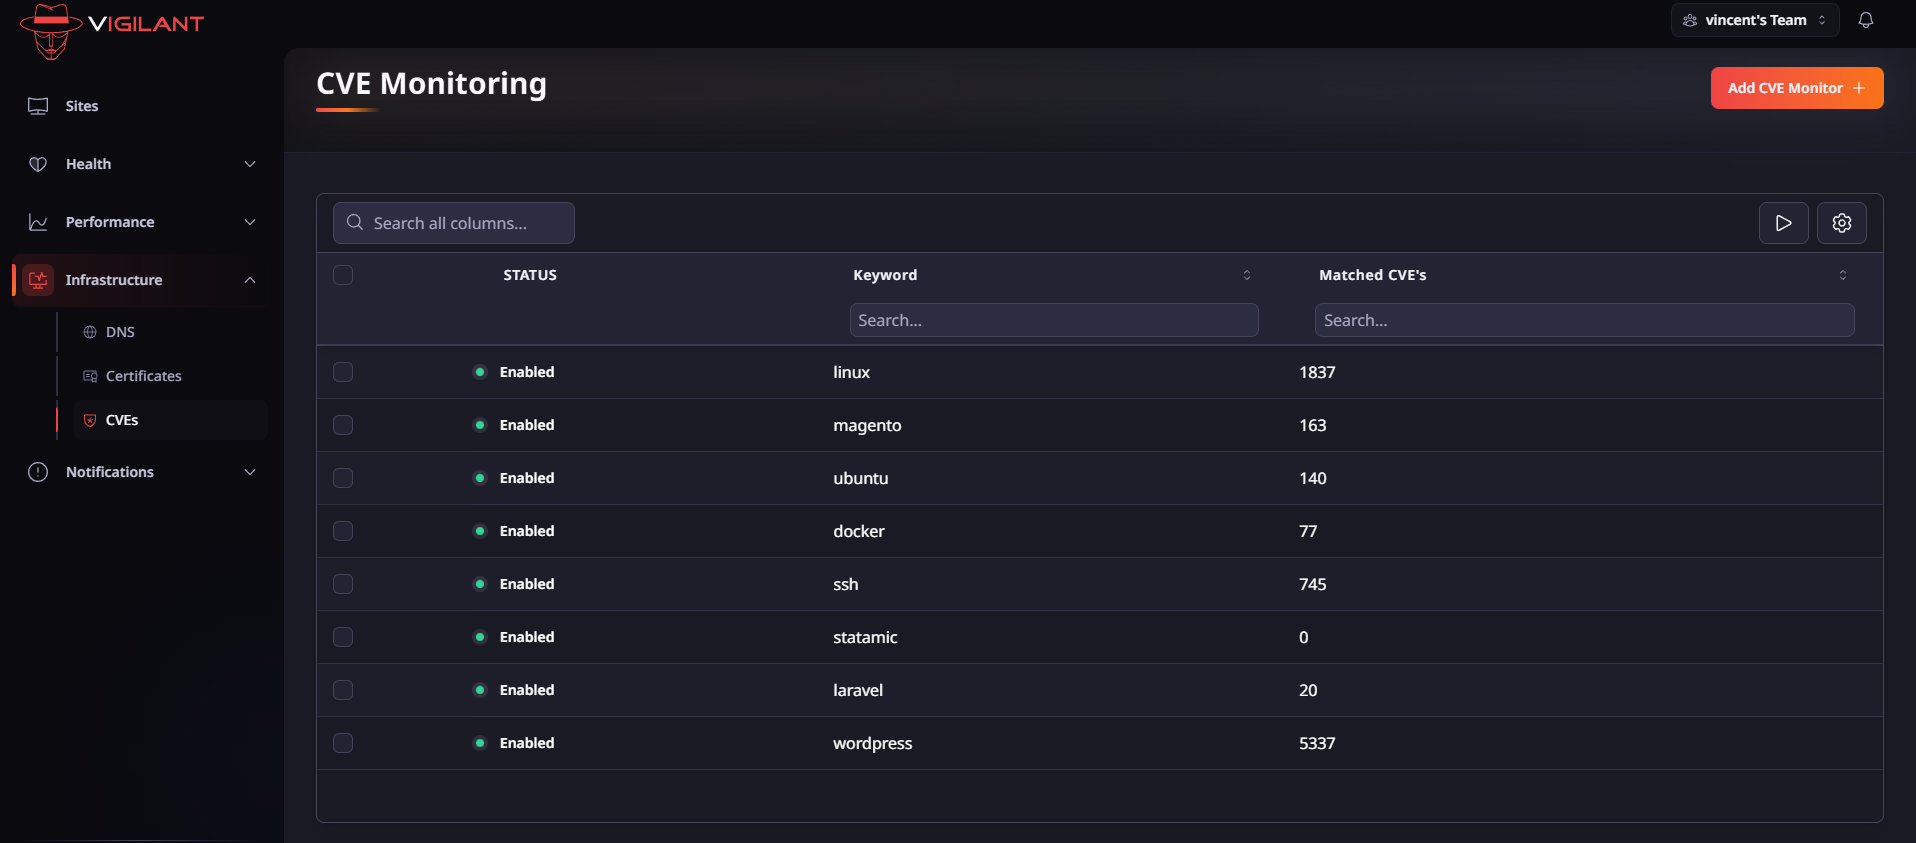The image size is (1916, 843).
Task: Click the Sites monitor icon
Action: [x=38, y=106]
